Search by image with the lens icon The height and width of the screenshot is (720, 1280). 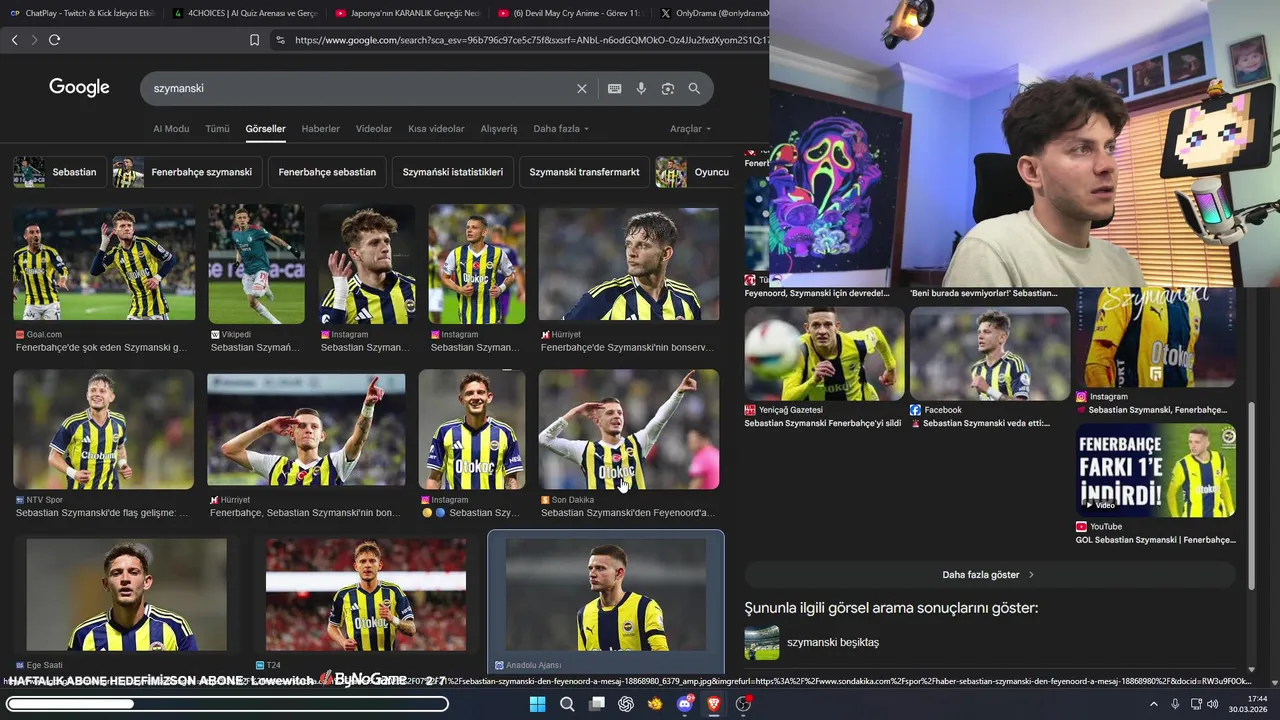click(x=668, y=89)
